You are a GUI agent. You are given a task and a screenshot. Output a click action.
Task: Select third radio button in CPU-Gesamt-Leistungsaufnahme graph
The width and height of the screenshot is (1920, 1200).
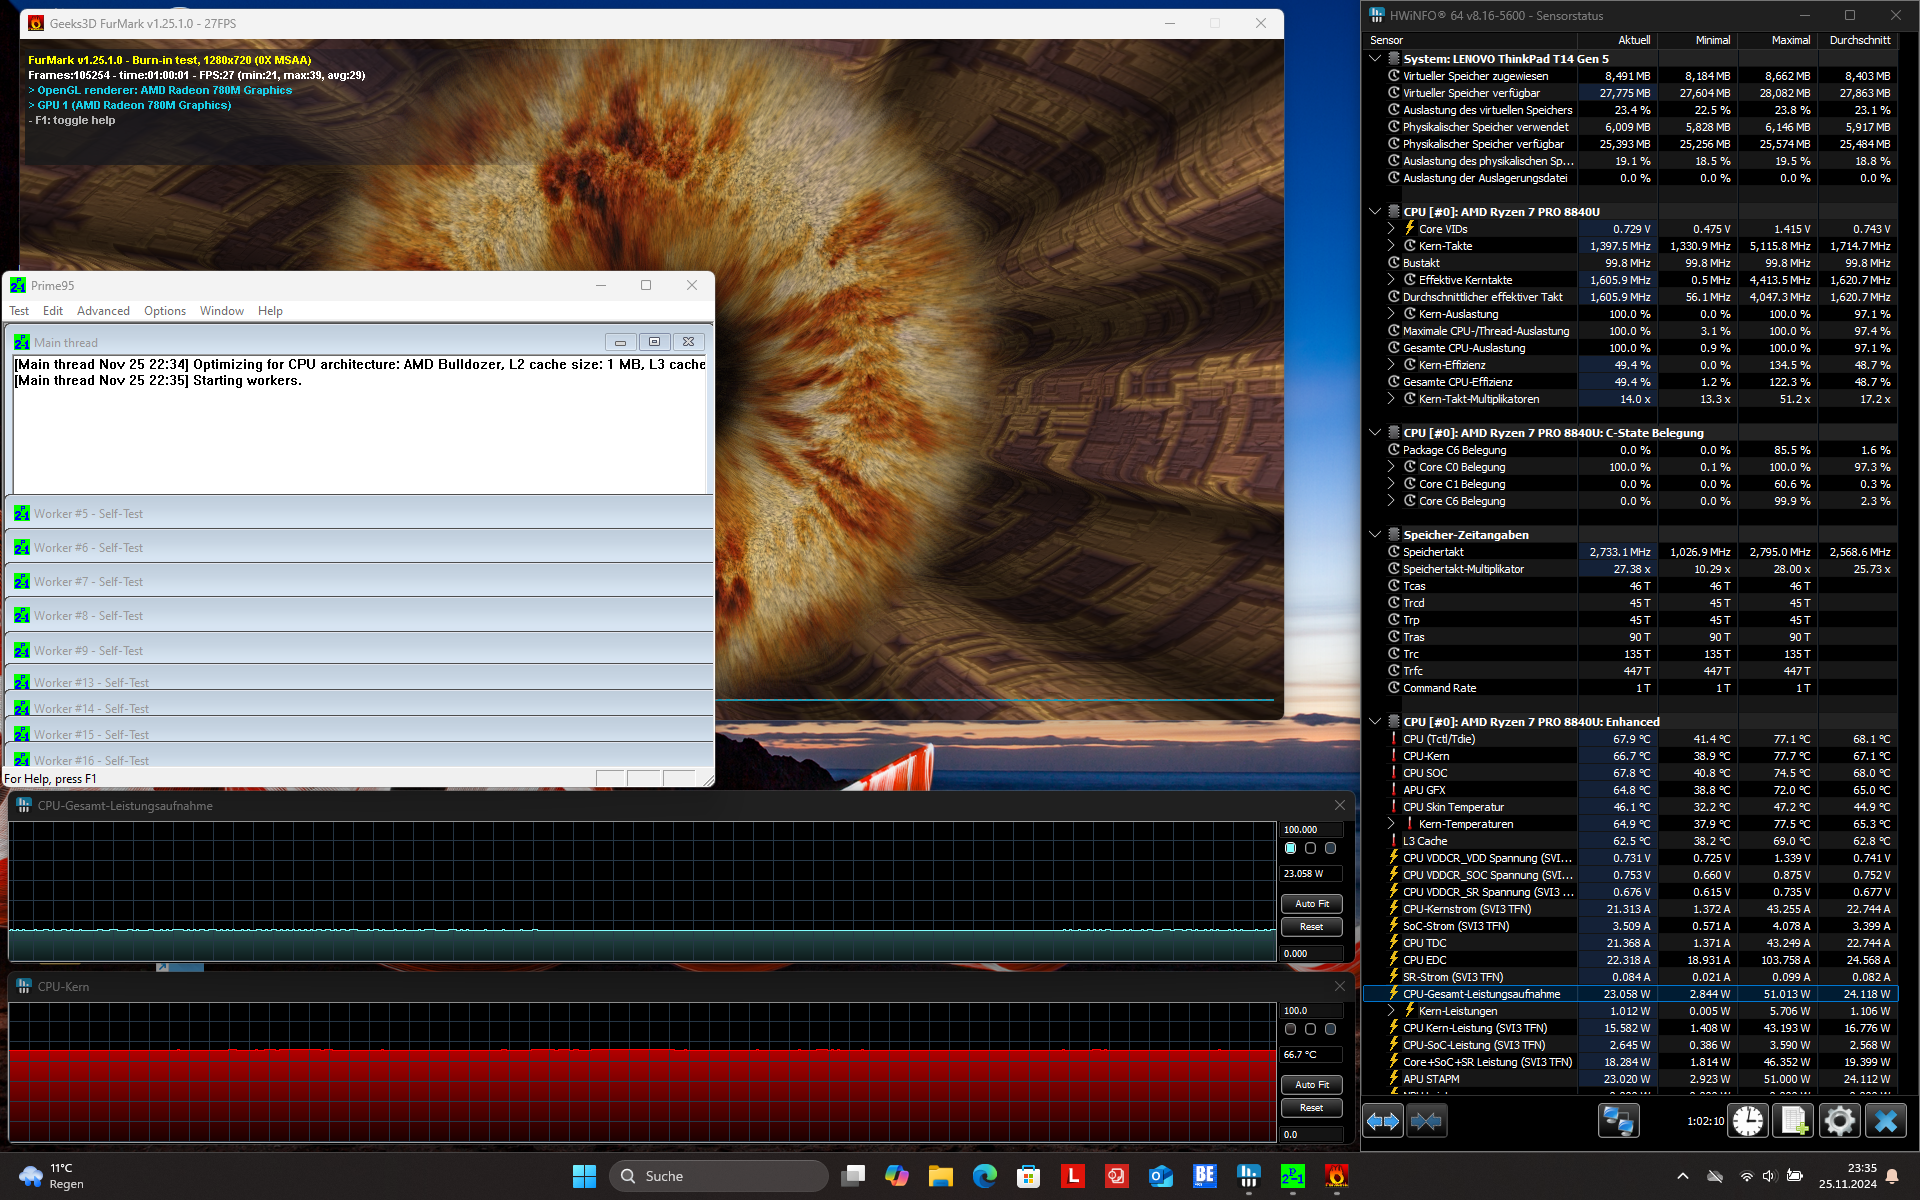[x=1330, y=848]
